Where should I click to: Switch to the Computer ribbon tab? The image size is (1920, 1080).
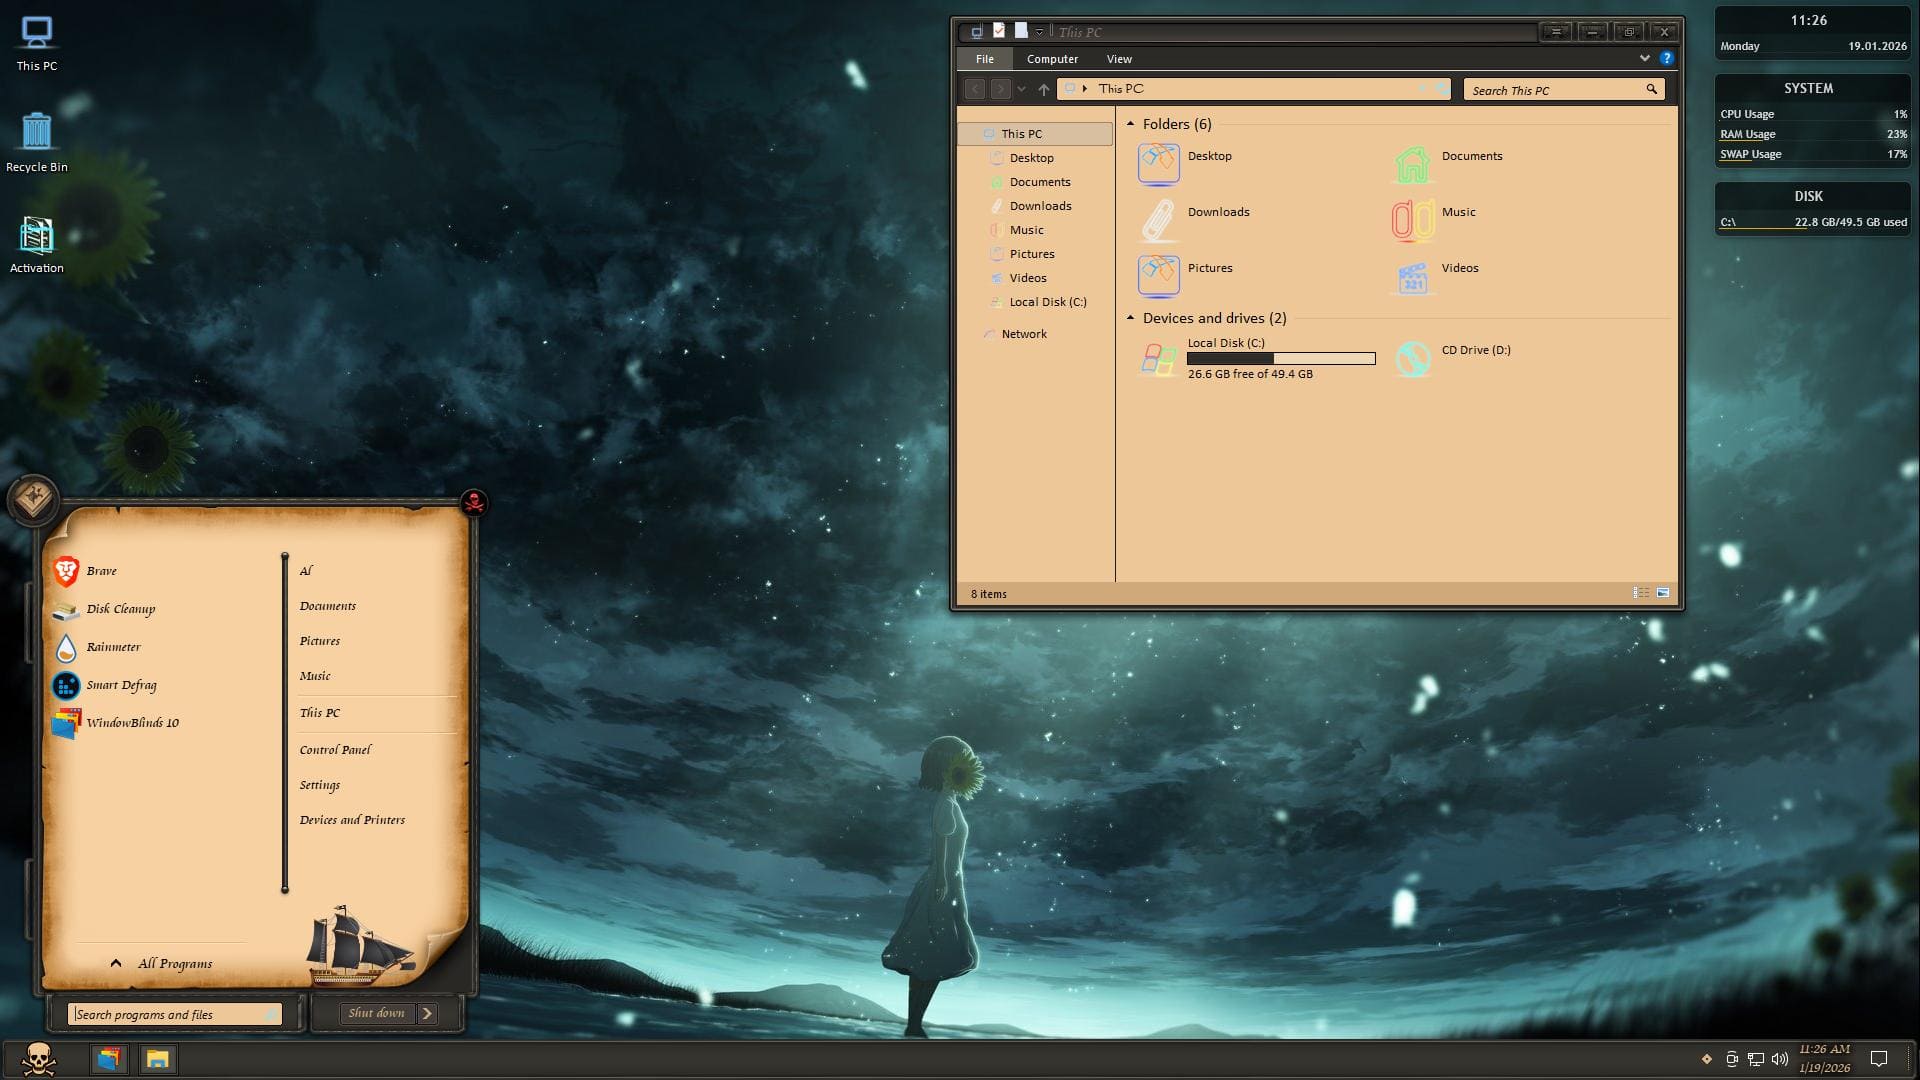tap(1052, 59)
